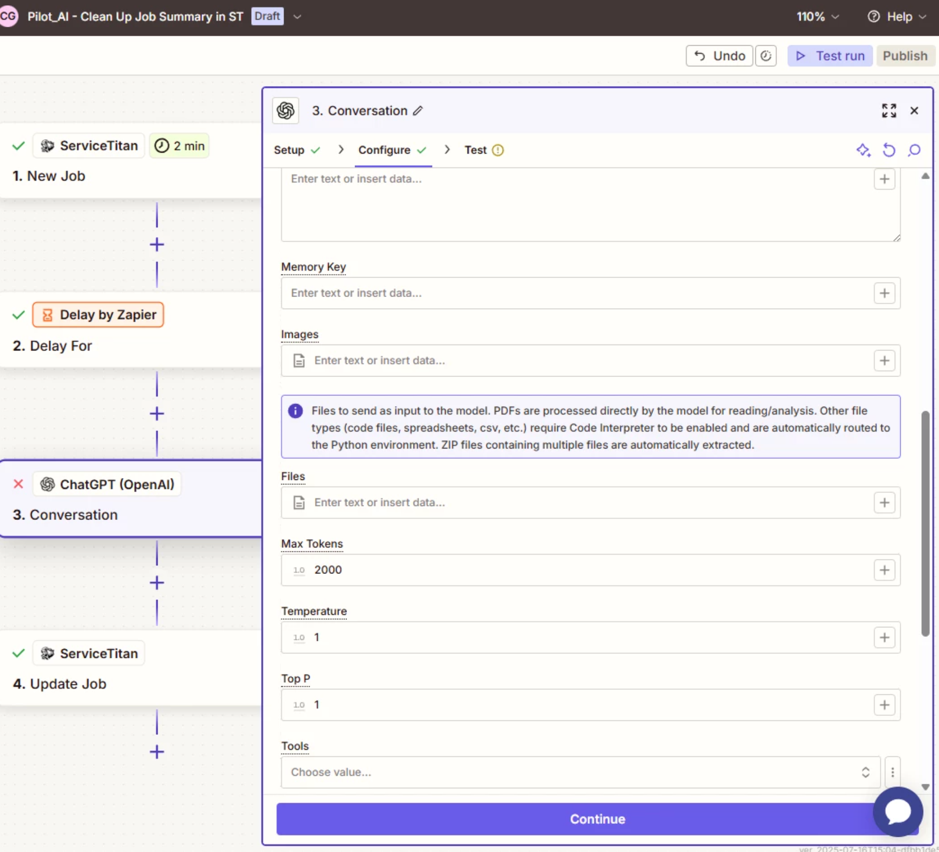Insert data into Top P via plus
The width and height of the screenshot is (939, 852).
pyautogui.click(x=884, y=705)
